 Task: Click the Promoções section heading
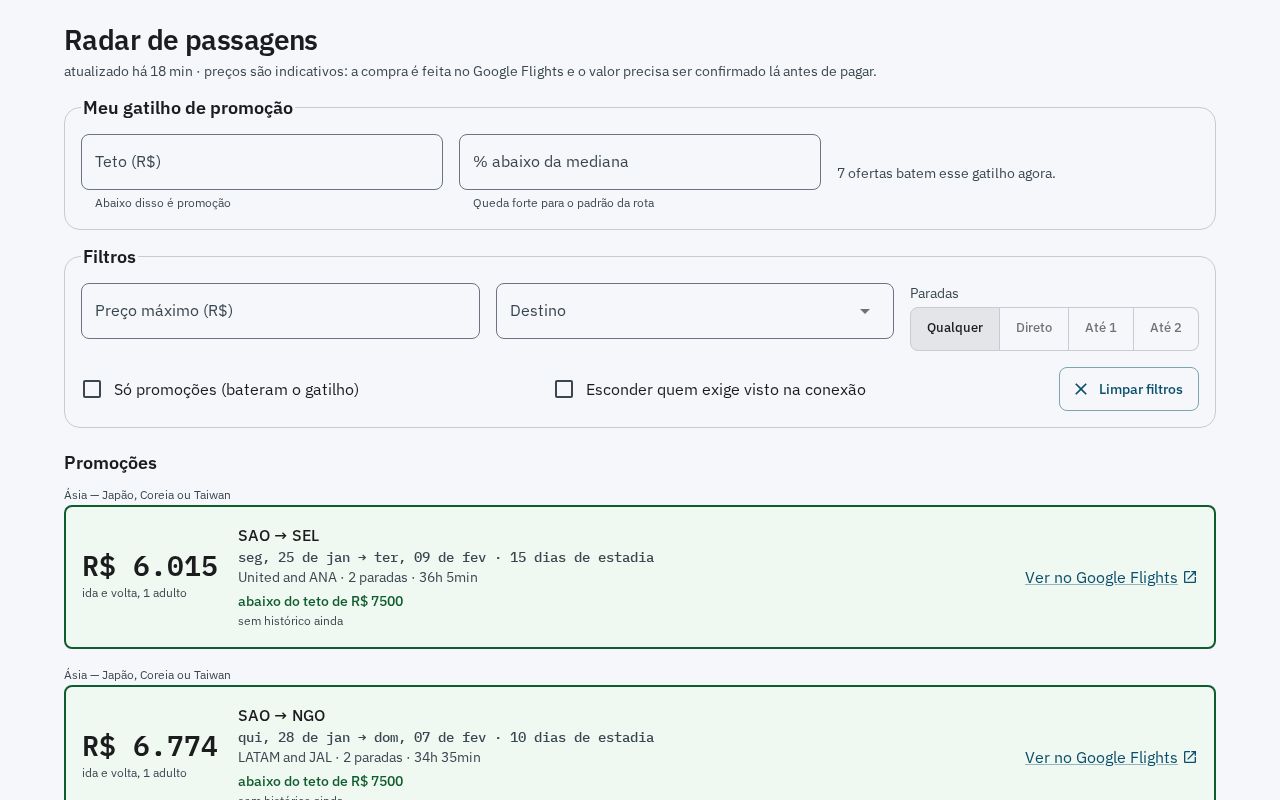[x=110, y=463]
